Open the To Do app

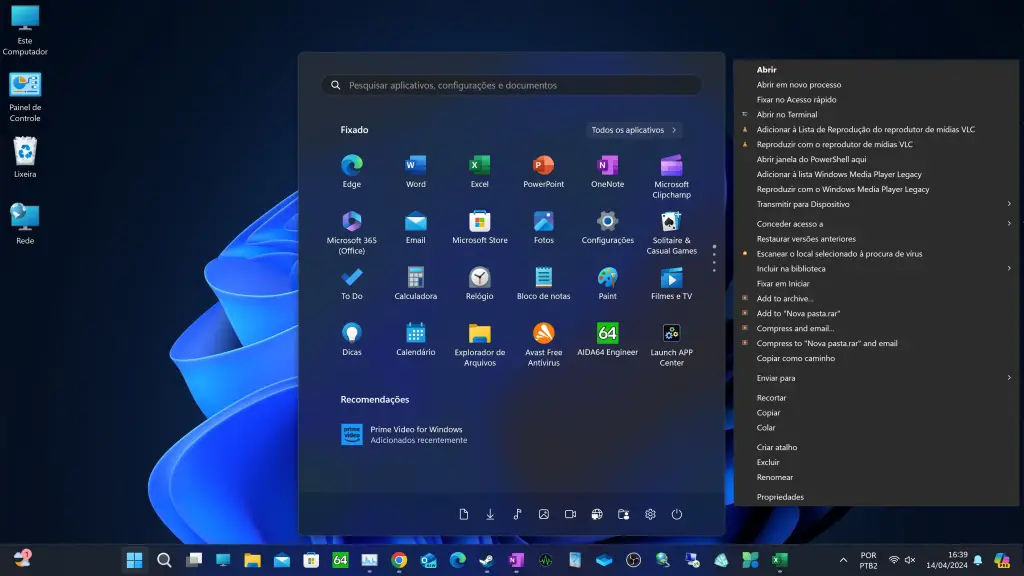point(351,283)
